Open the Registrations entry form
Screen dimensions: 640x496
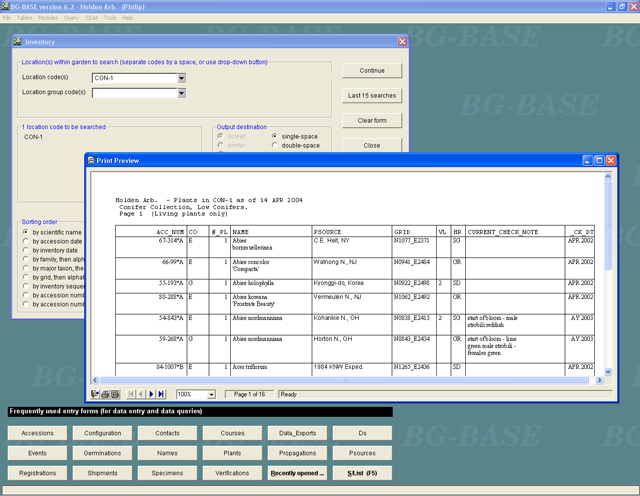37,473
